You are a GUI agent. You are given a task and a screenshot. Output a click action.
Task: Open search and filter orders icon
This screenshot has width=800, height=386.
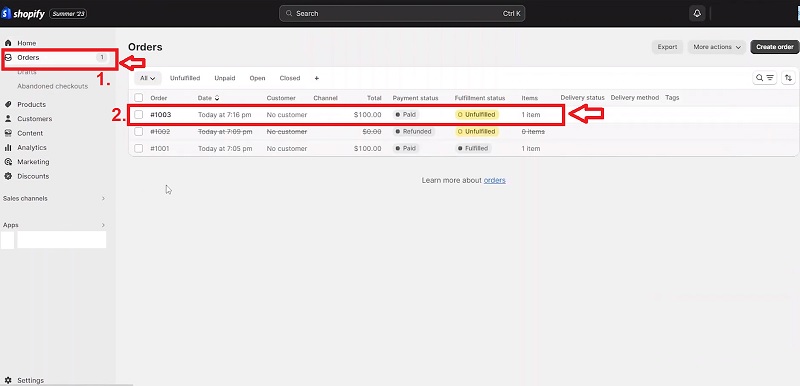(765, 78)
